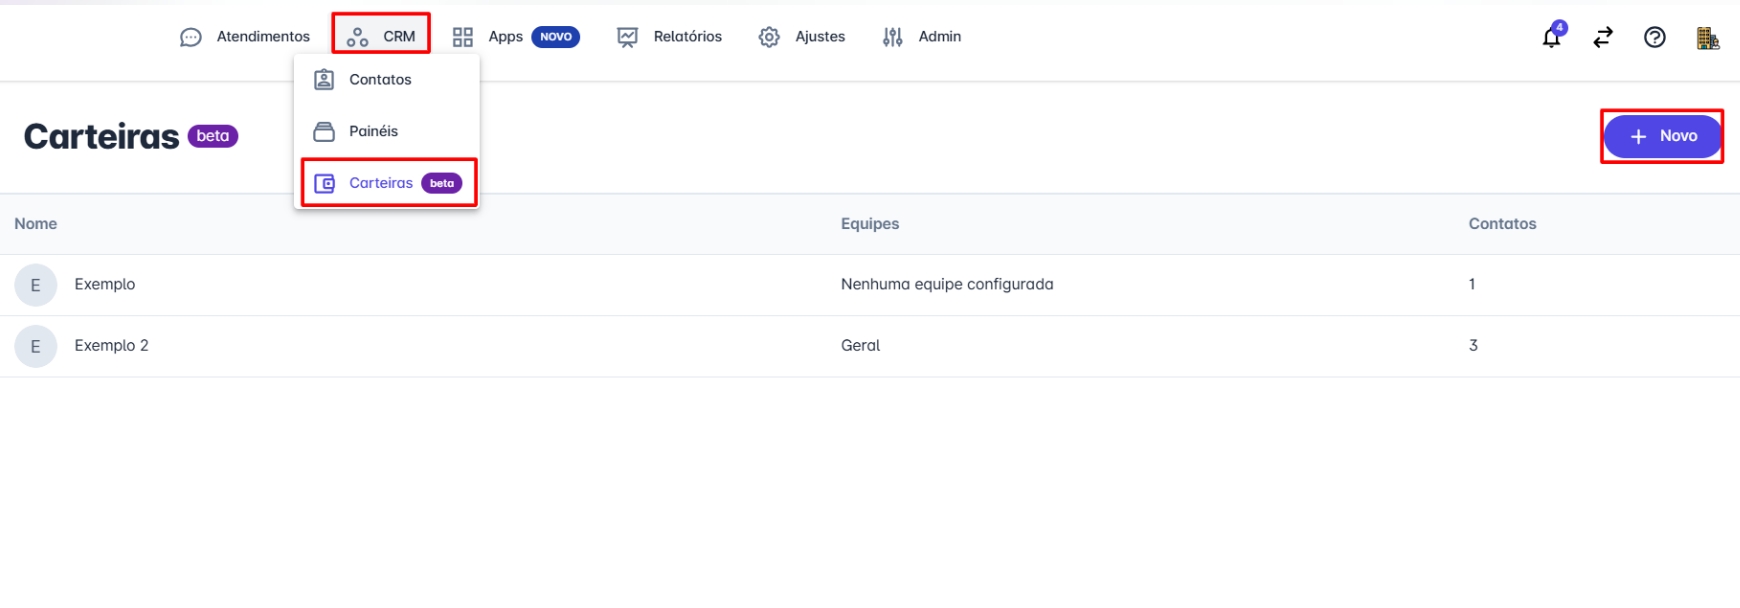
Task: Click the notification bell icon
Action: pos(1551,38)
